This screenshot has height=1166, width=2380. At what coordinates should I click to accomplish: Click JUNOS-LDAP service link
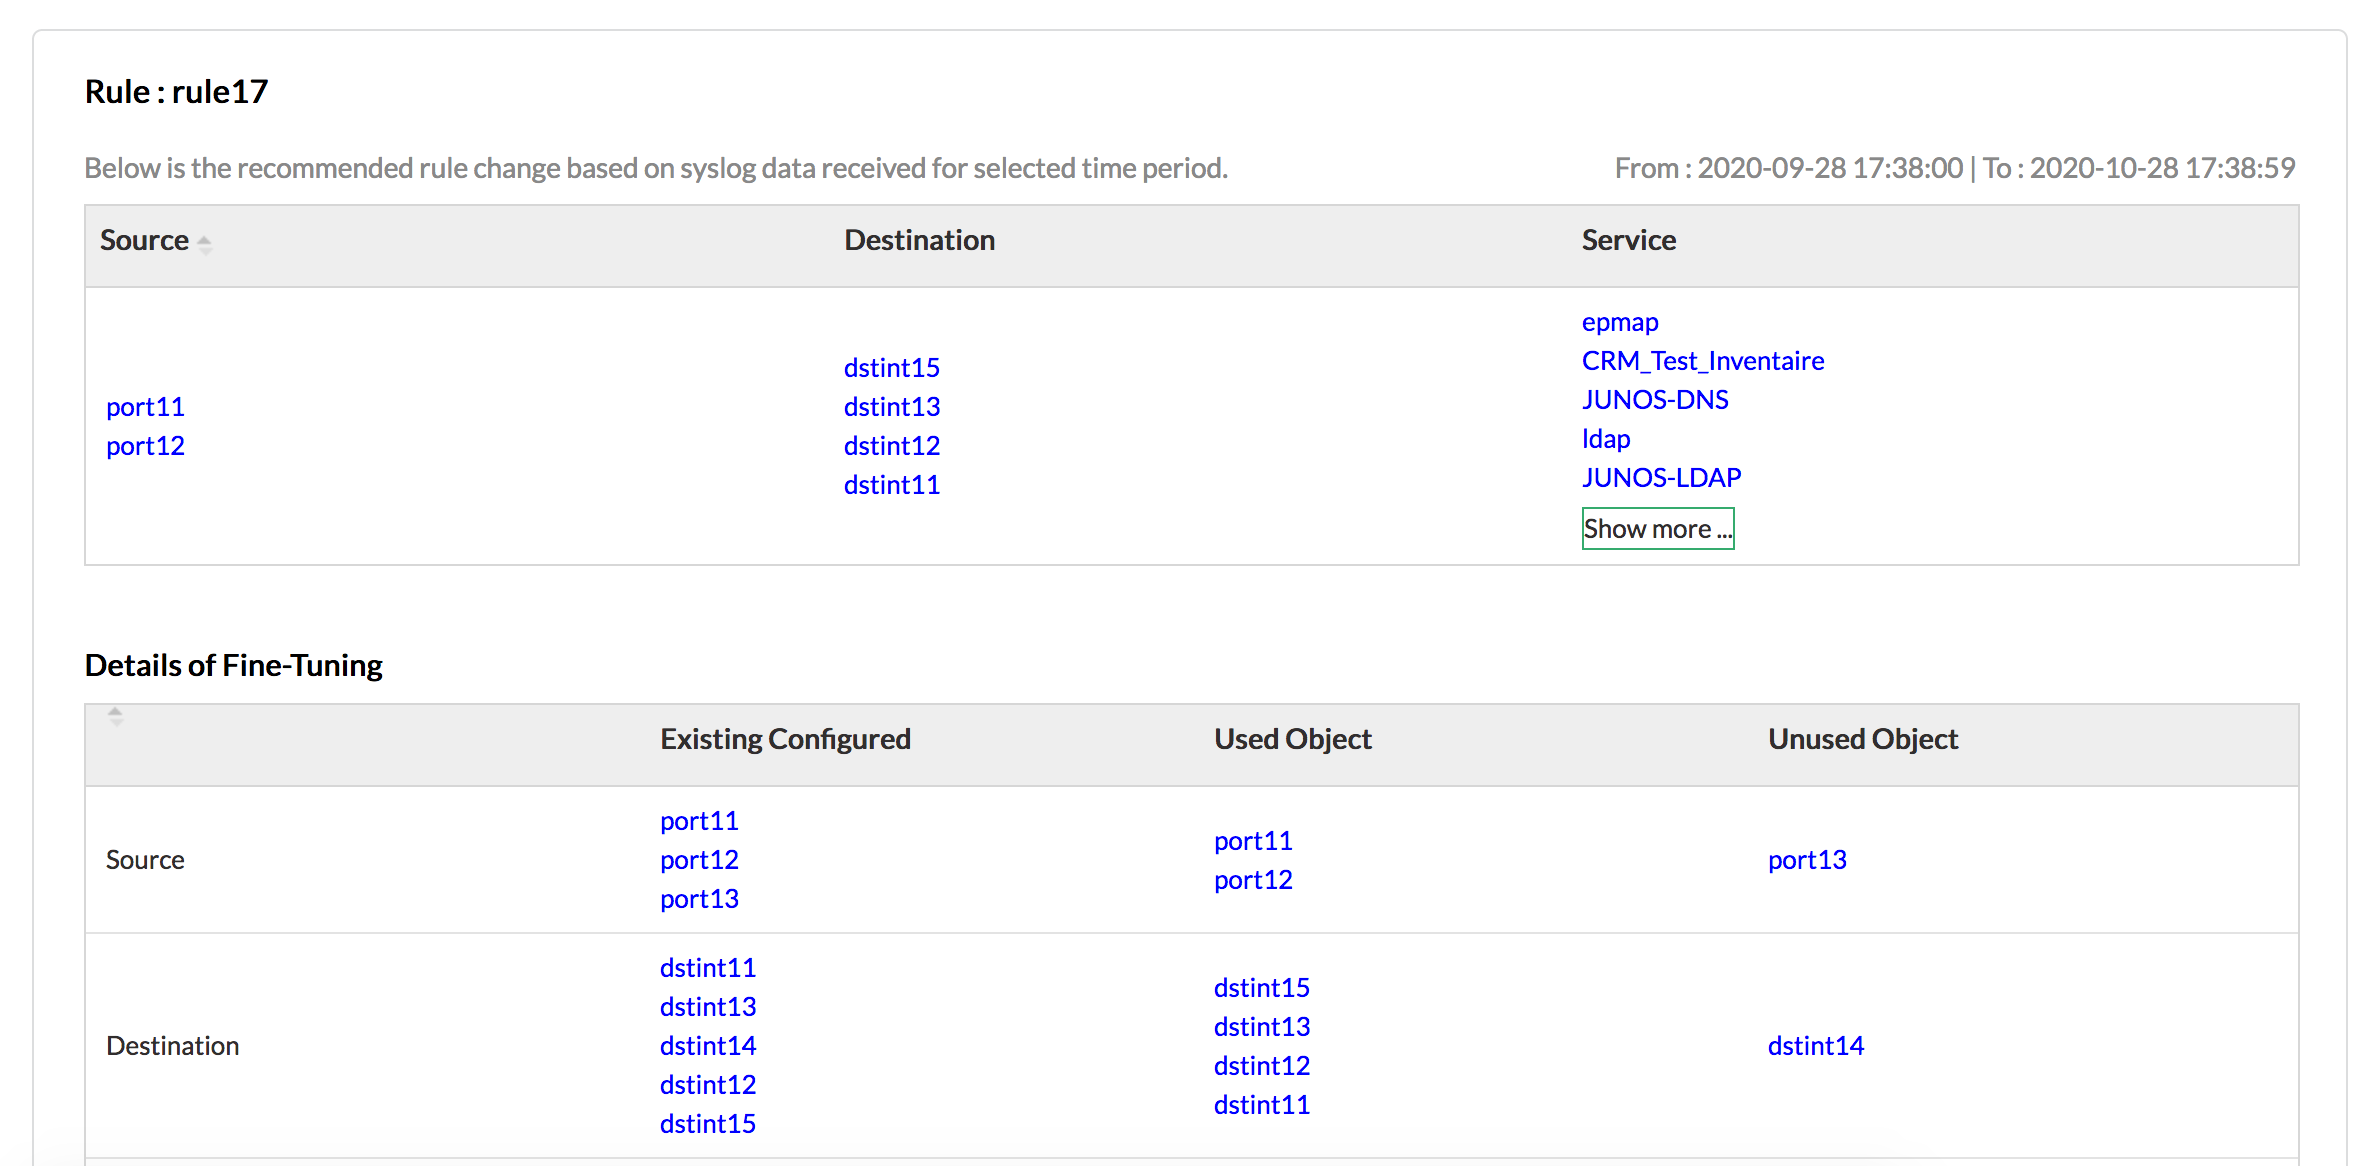(1660, 478)
